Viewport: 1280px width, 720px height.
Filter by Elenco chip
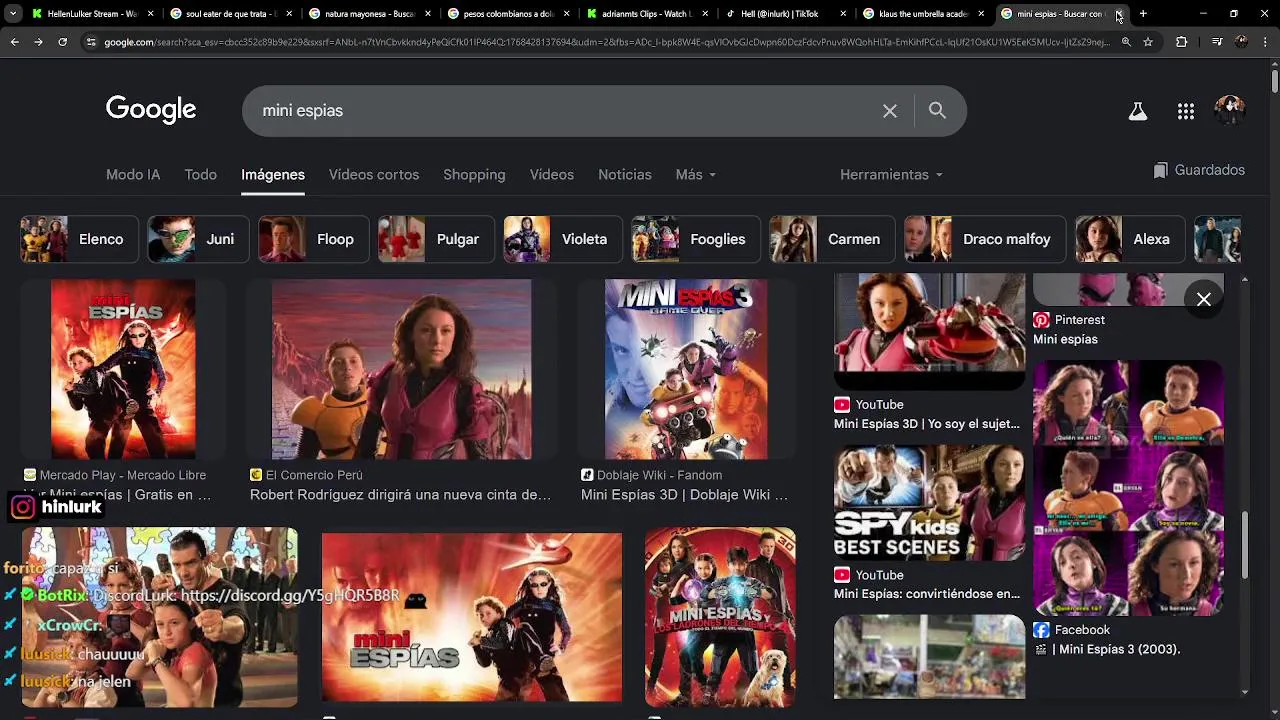click(x=79, y=239)
